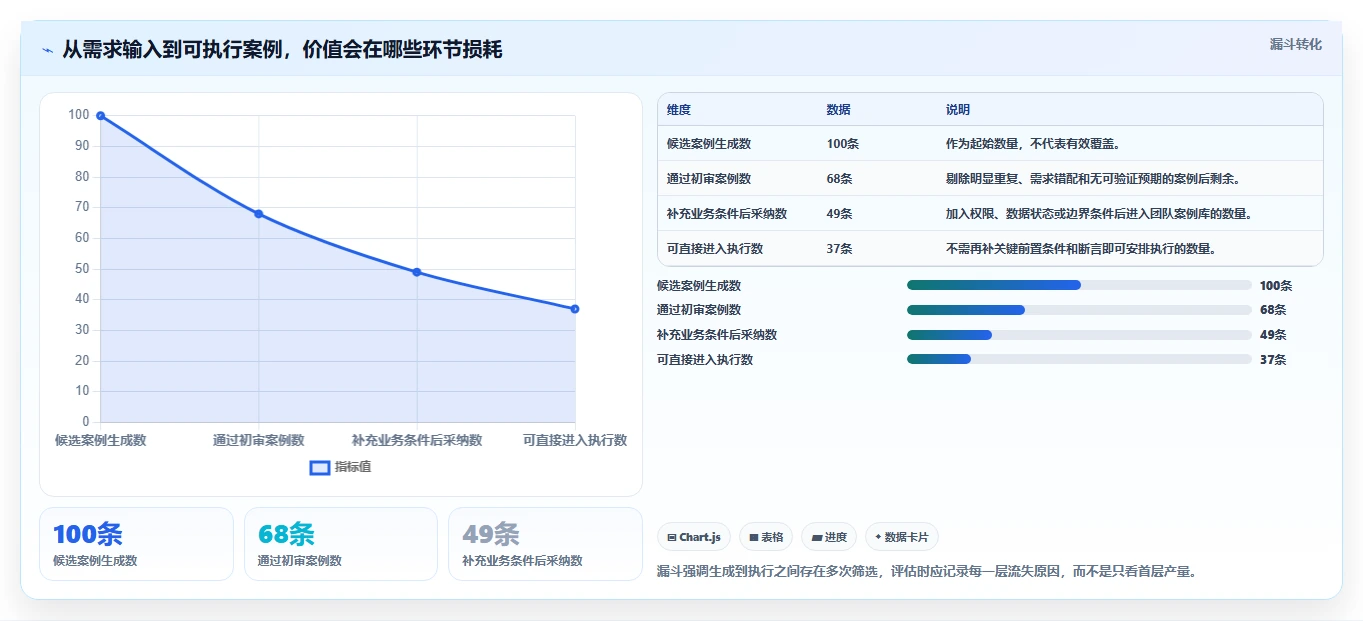Click description starting with 加入权限

pos(1099,214)
